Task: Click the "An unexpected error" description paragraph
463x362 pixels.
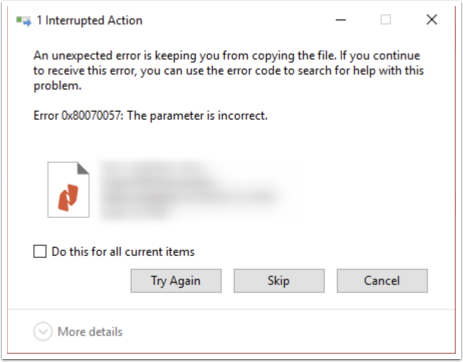Action: [x=228, y=70]
